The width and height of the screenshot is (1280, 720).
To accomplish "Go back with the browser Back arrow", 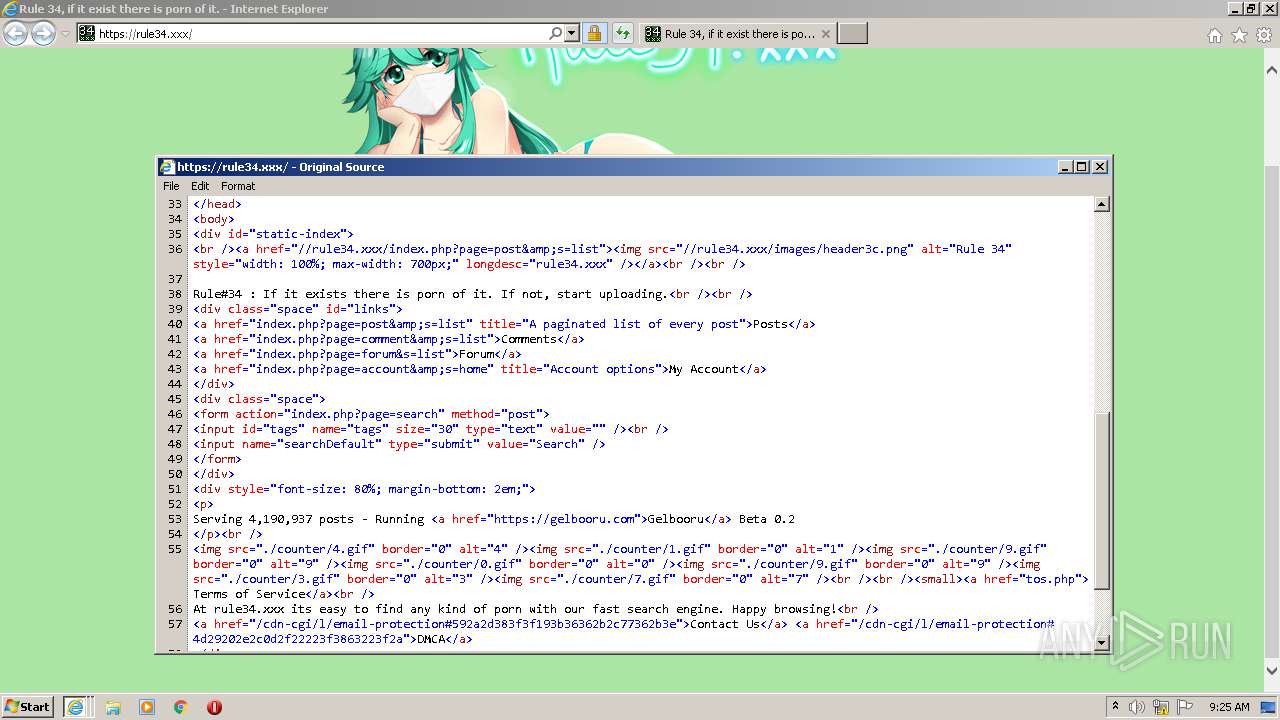I will tap(15, 34).
